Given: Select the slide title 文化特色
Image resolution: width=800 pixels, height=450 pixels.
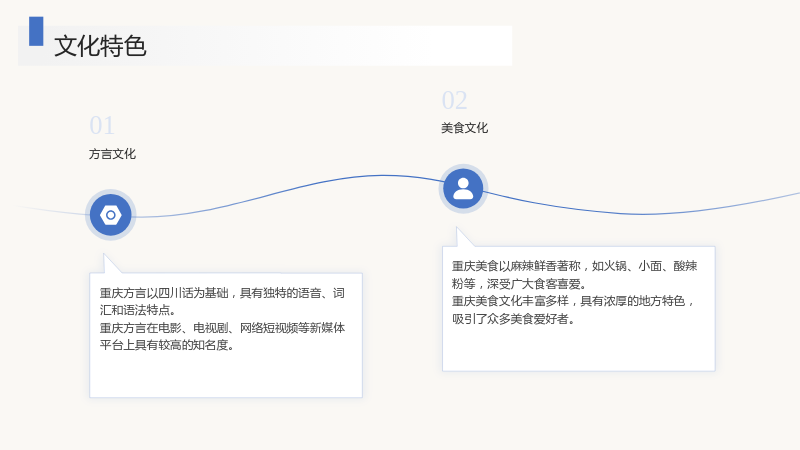Looking at the screenshot, I should click(x=101, y=46).
